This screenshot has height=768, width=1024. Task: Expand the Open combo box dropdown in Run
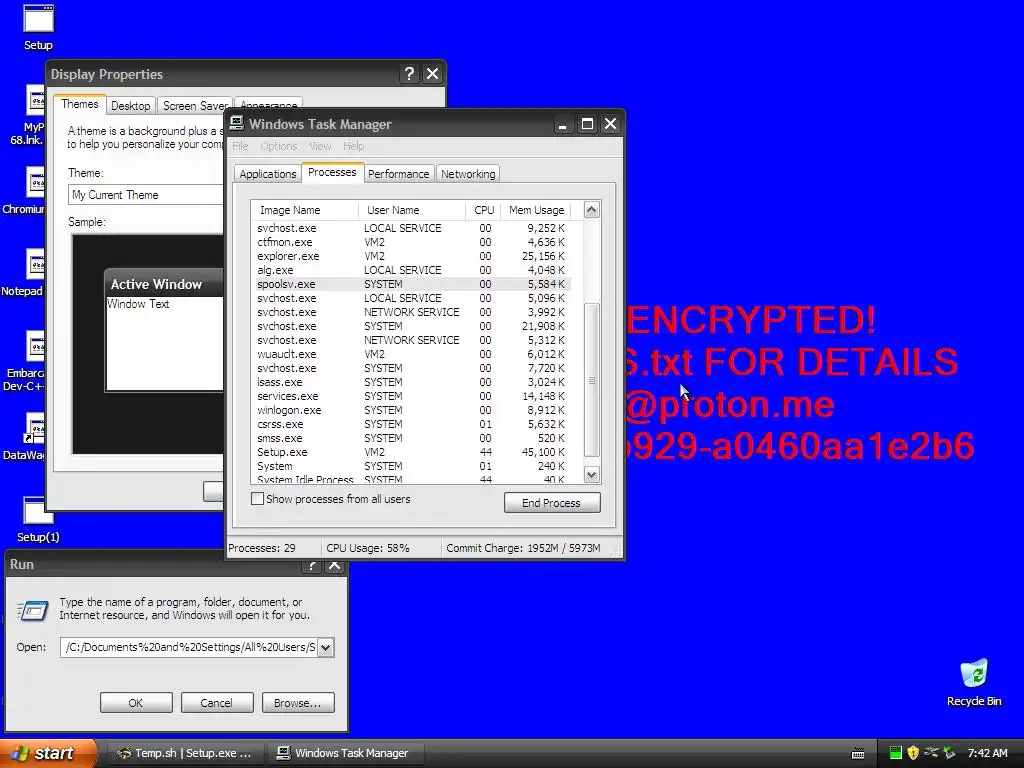(x=325, y=647)
